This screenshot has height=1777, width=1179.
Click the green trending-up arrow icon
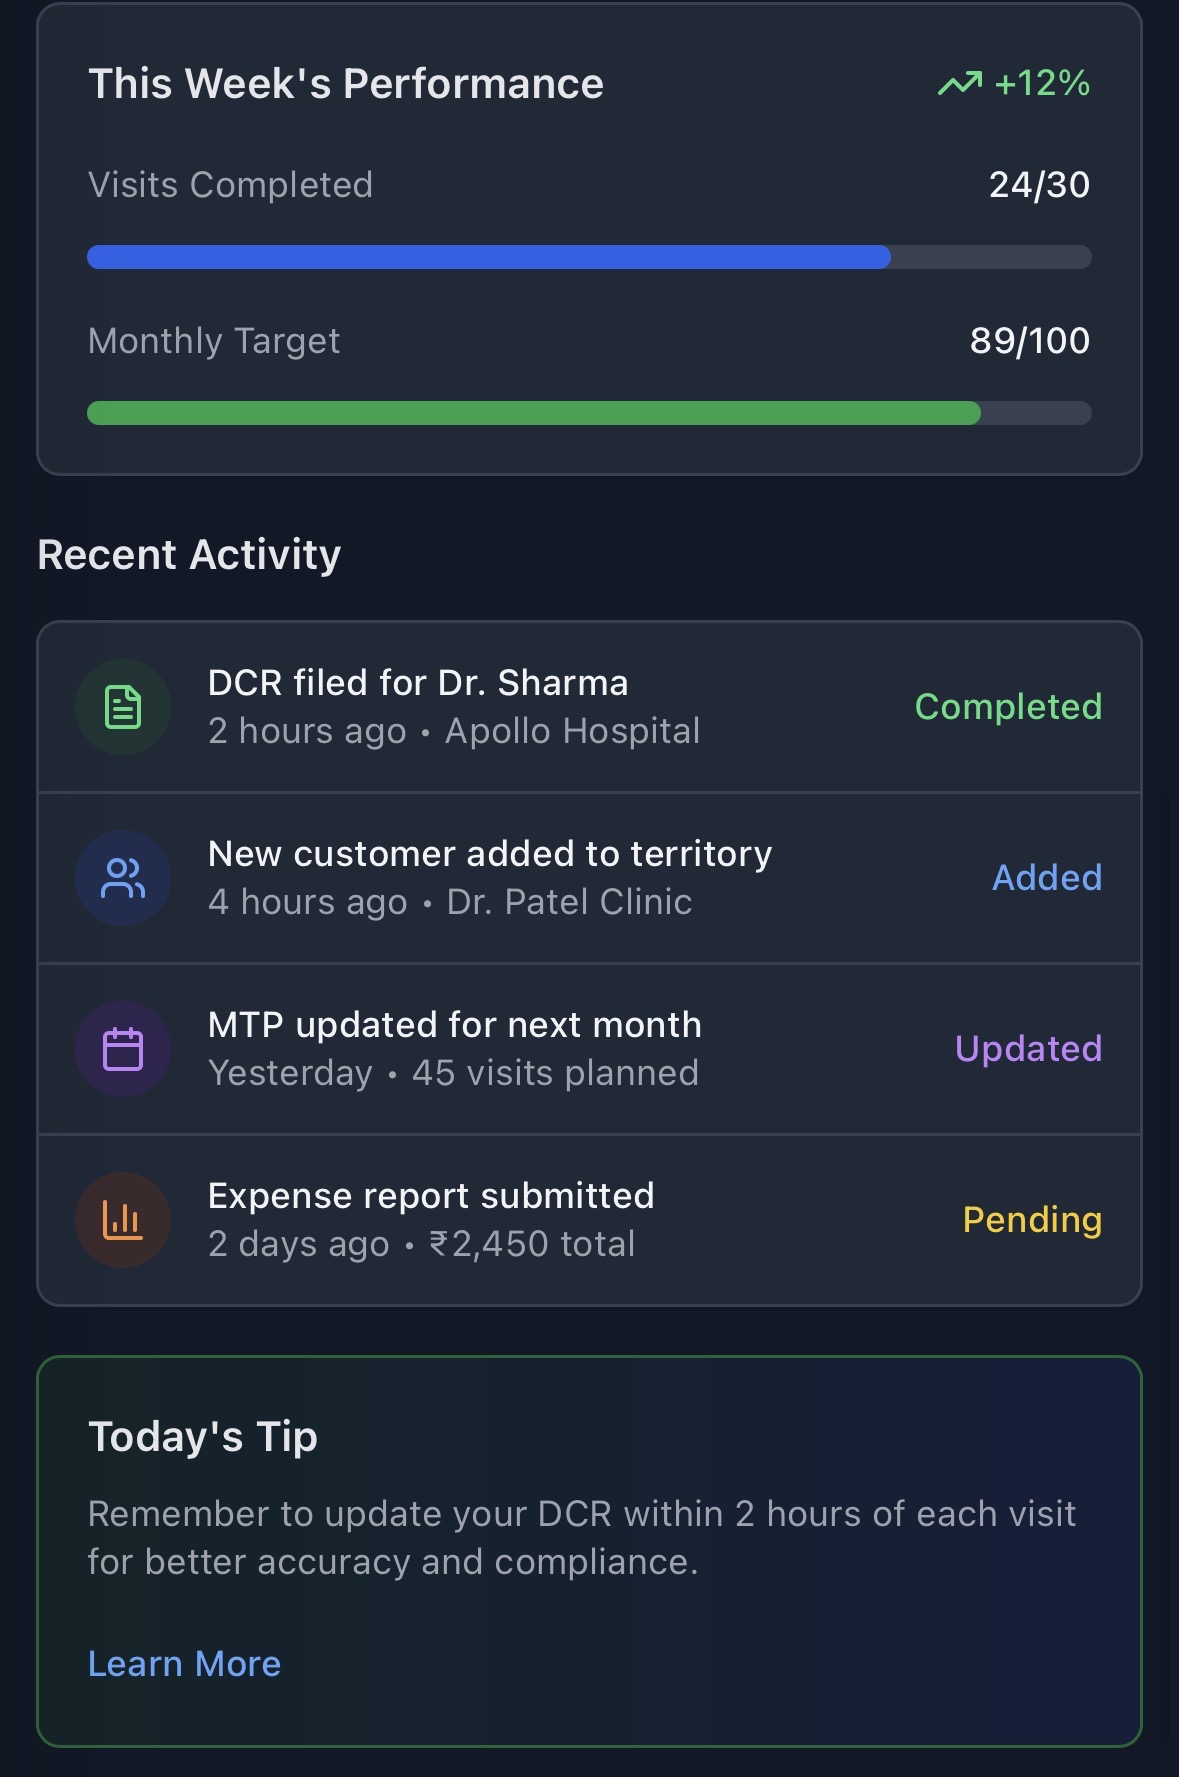tap(960, 84)
